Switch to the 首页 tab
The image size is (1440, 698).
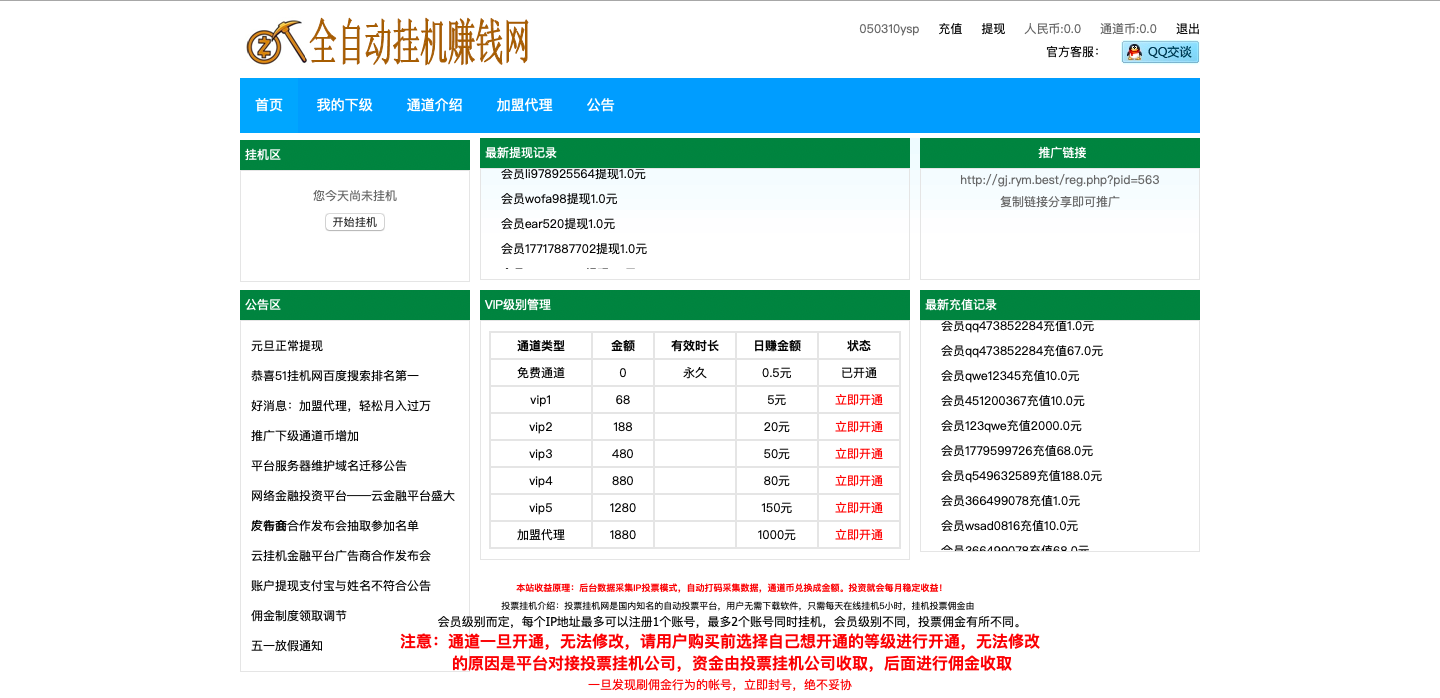tap(268, 104)
